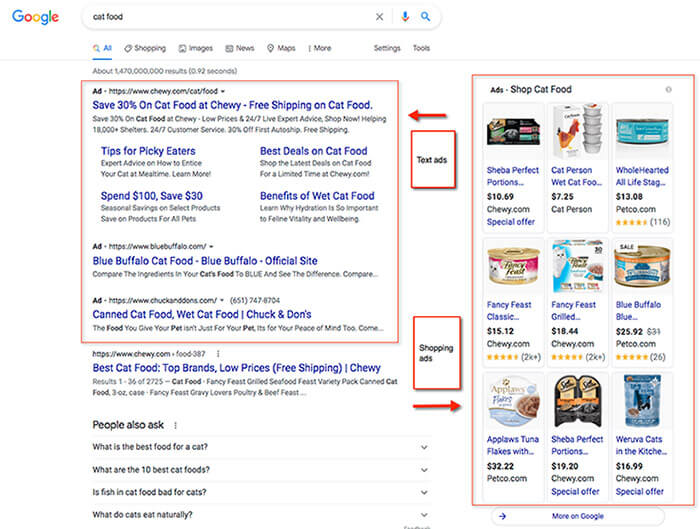This screenshot has height=529, width=700.
Task: Open Applaws Tuna Flakes product image
Action: pyautogui.click(x=513, y=401)
